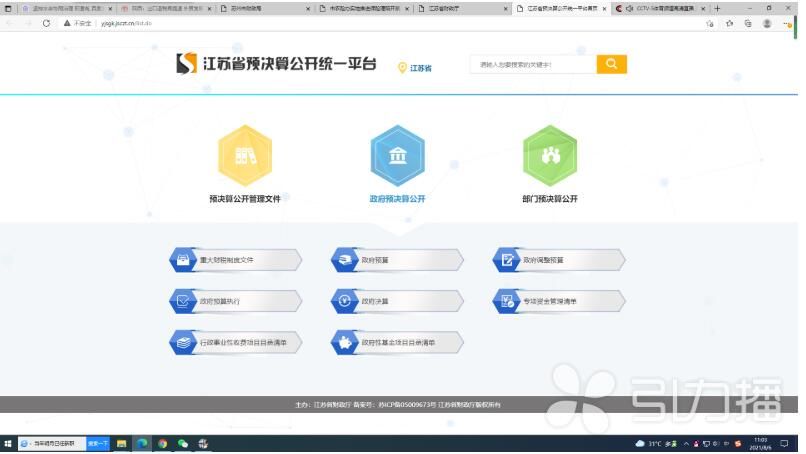Open the browser favorites star icon
806x454 pixels.
pos(729,24)
